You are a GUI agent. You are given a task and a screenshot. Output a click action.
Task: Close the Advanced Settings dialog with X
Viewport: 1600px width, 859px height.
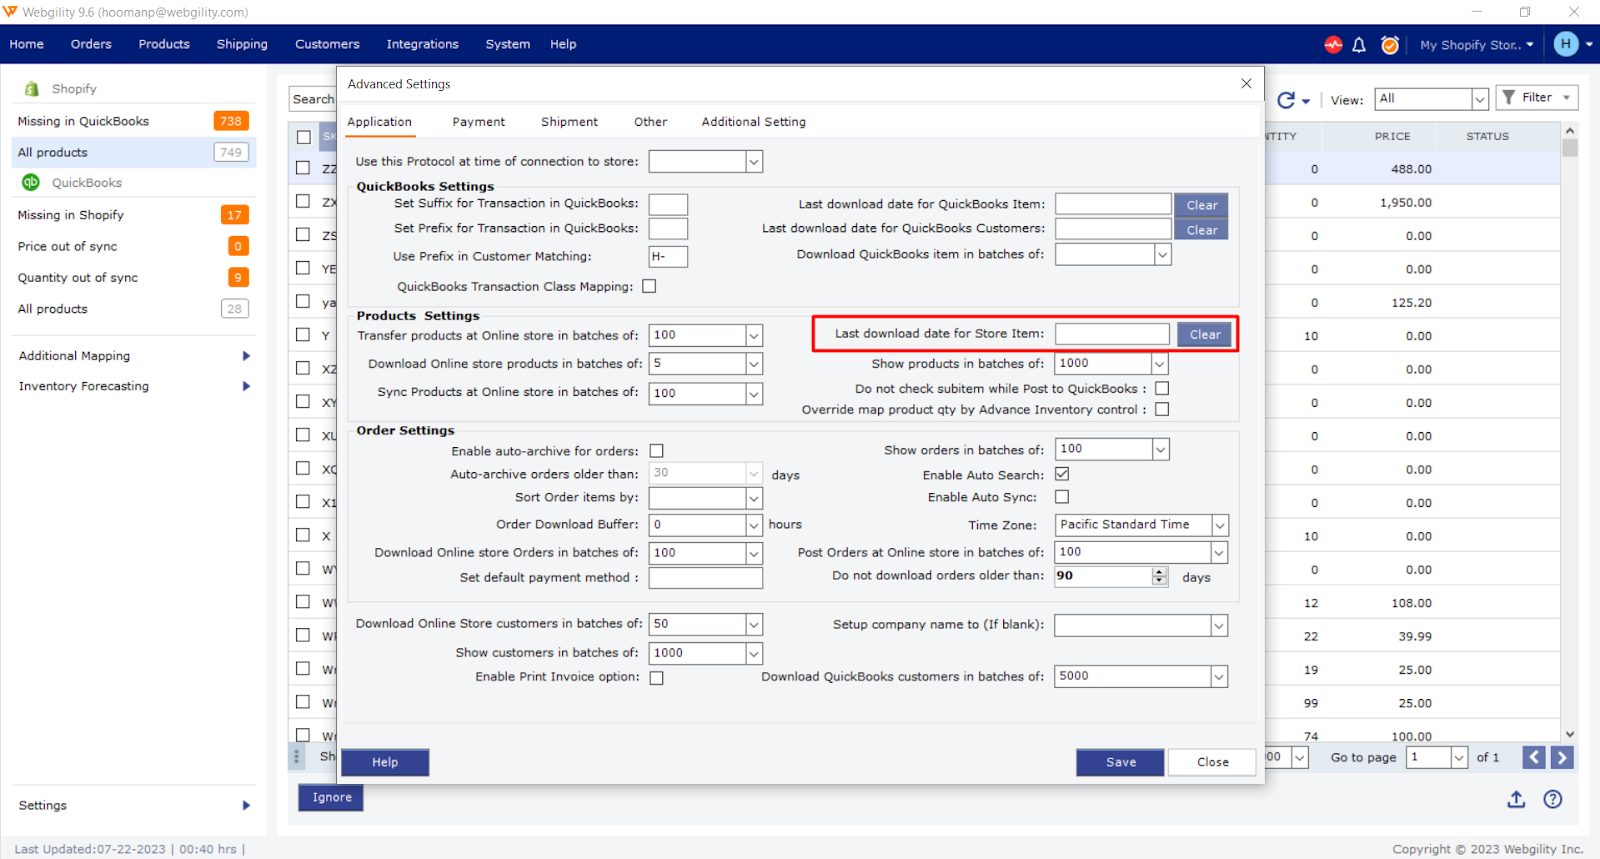[1246, 83]
